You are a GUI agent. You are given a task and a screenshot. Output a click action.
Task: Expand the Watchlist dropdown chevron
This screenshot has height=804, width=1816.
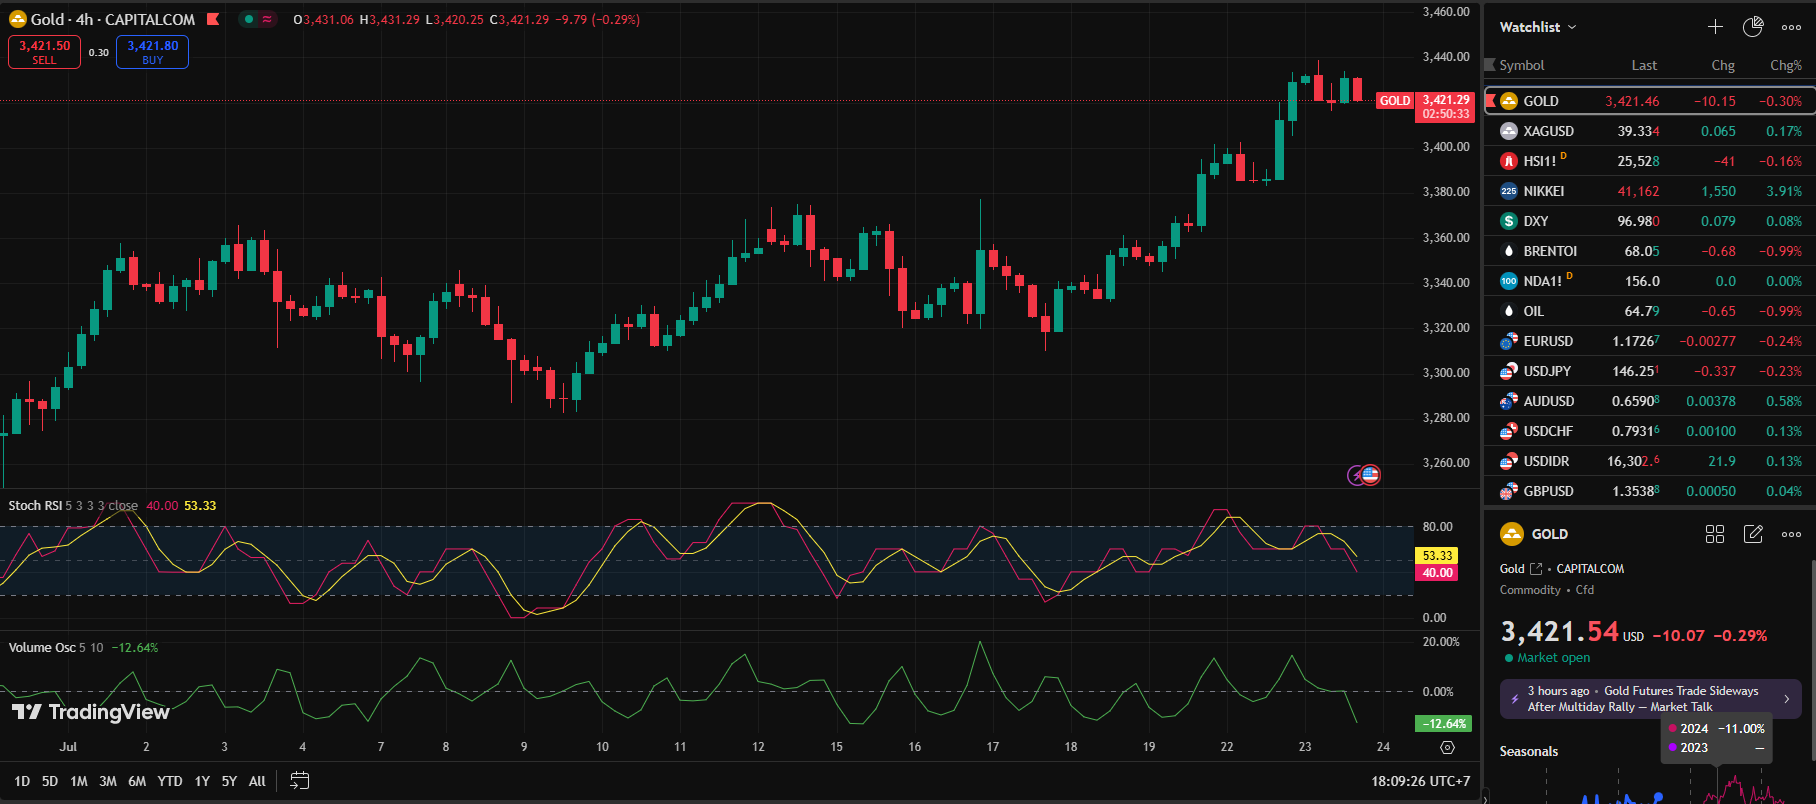point(1572,27)
